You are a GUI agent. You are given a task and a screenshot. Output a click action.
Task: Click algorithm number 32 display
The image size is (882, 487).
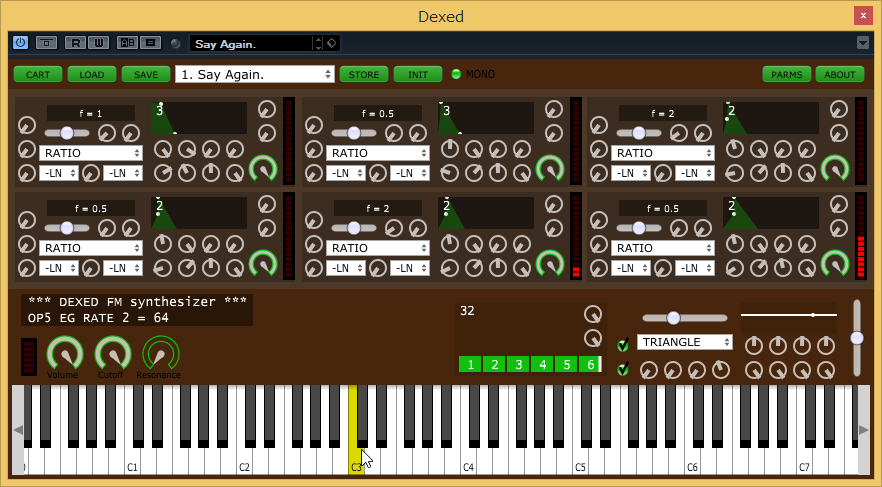(467, 311)
